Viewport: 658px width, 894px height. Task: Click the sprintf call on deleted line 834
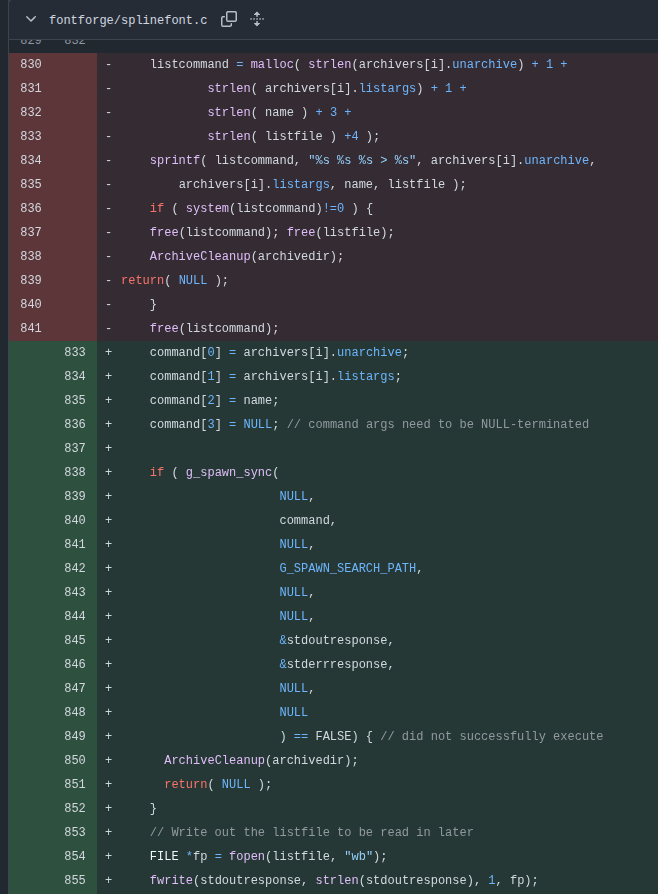[x=174, y=160]
